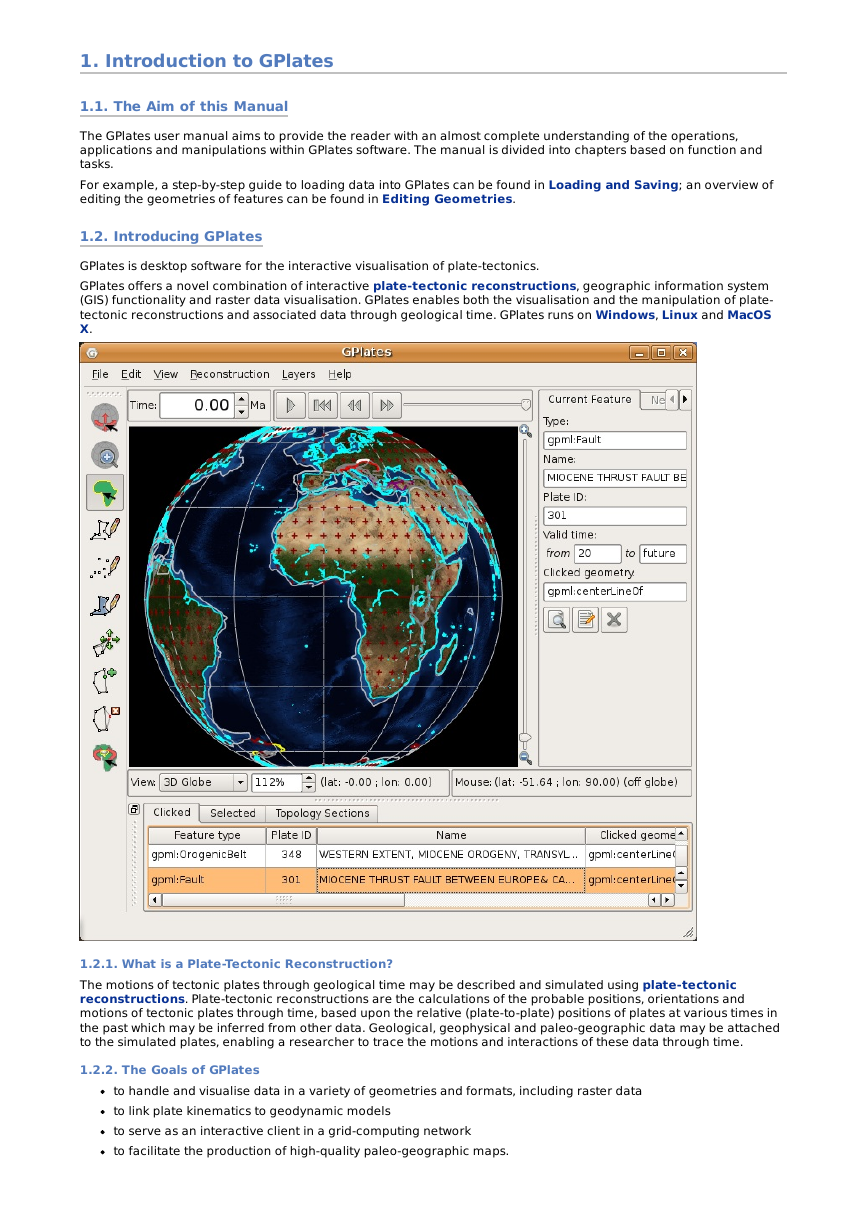Decrease the Time value with down arrow
This screenshot has height=1228, width=868.
pos(241,411)
